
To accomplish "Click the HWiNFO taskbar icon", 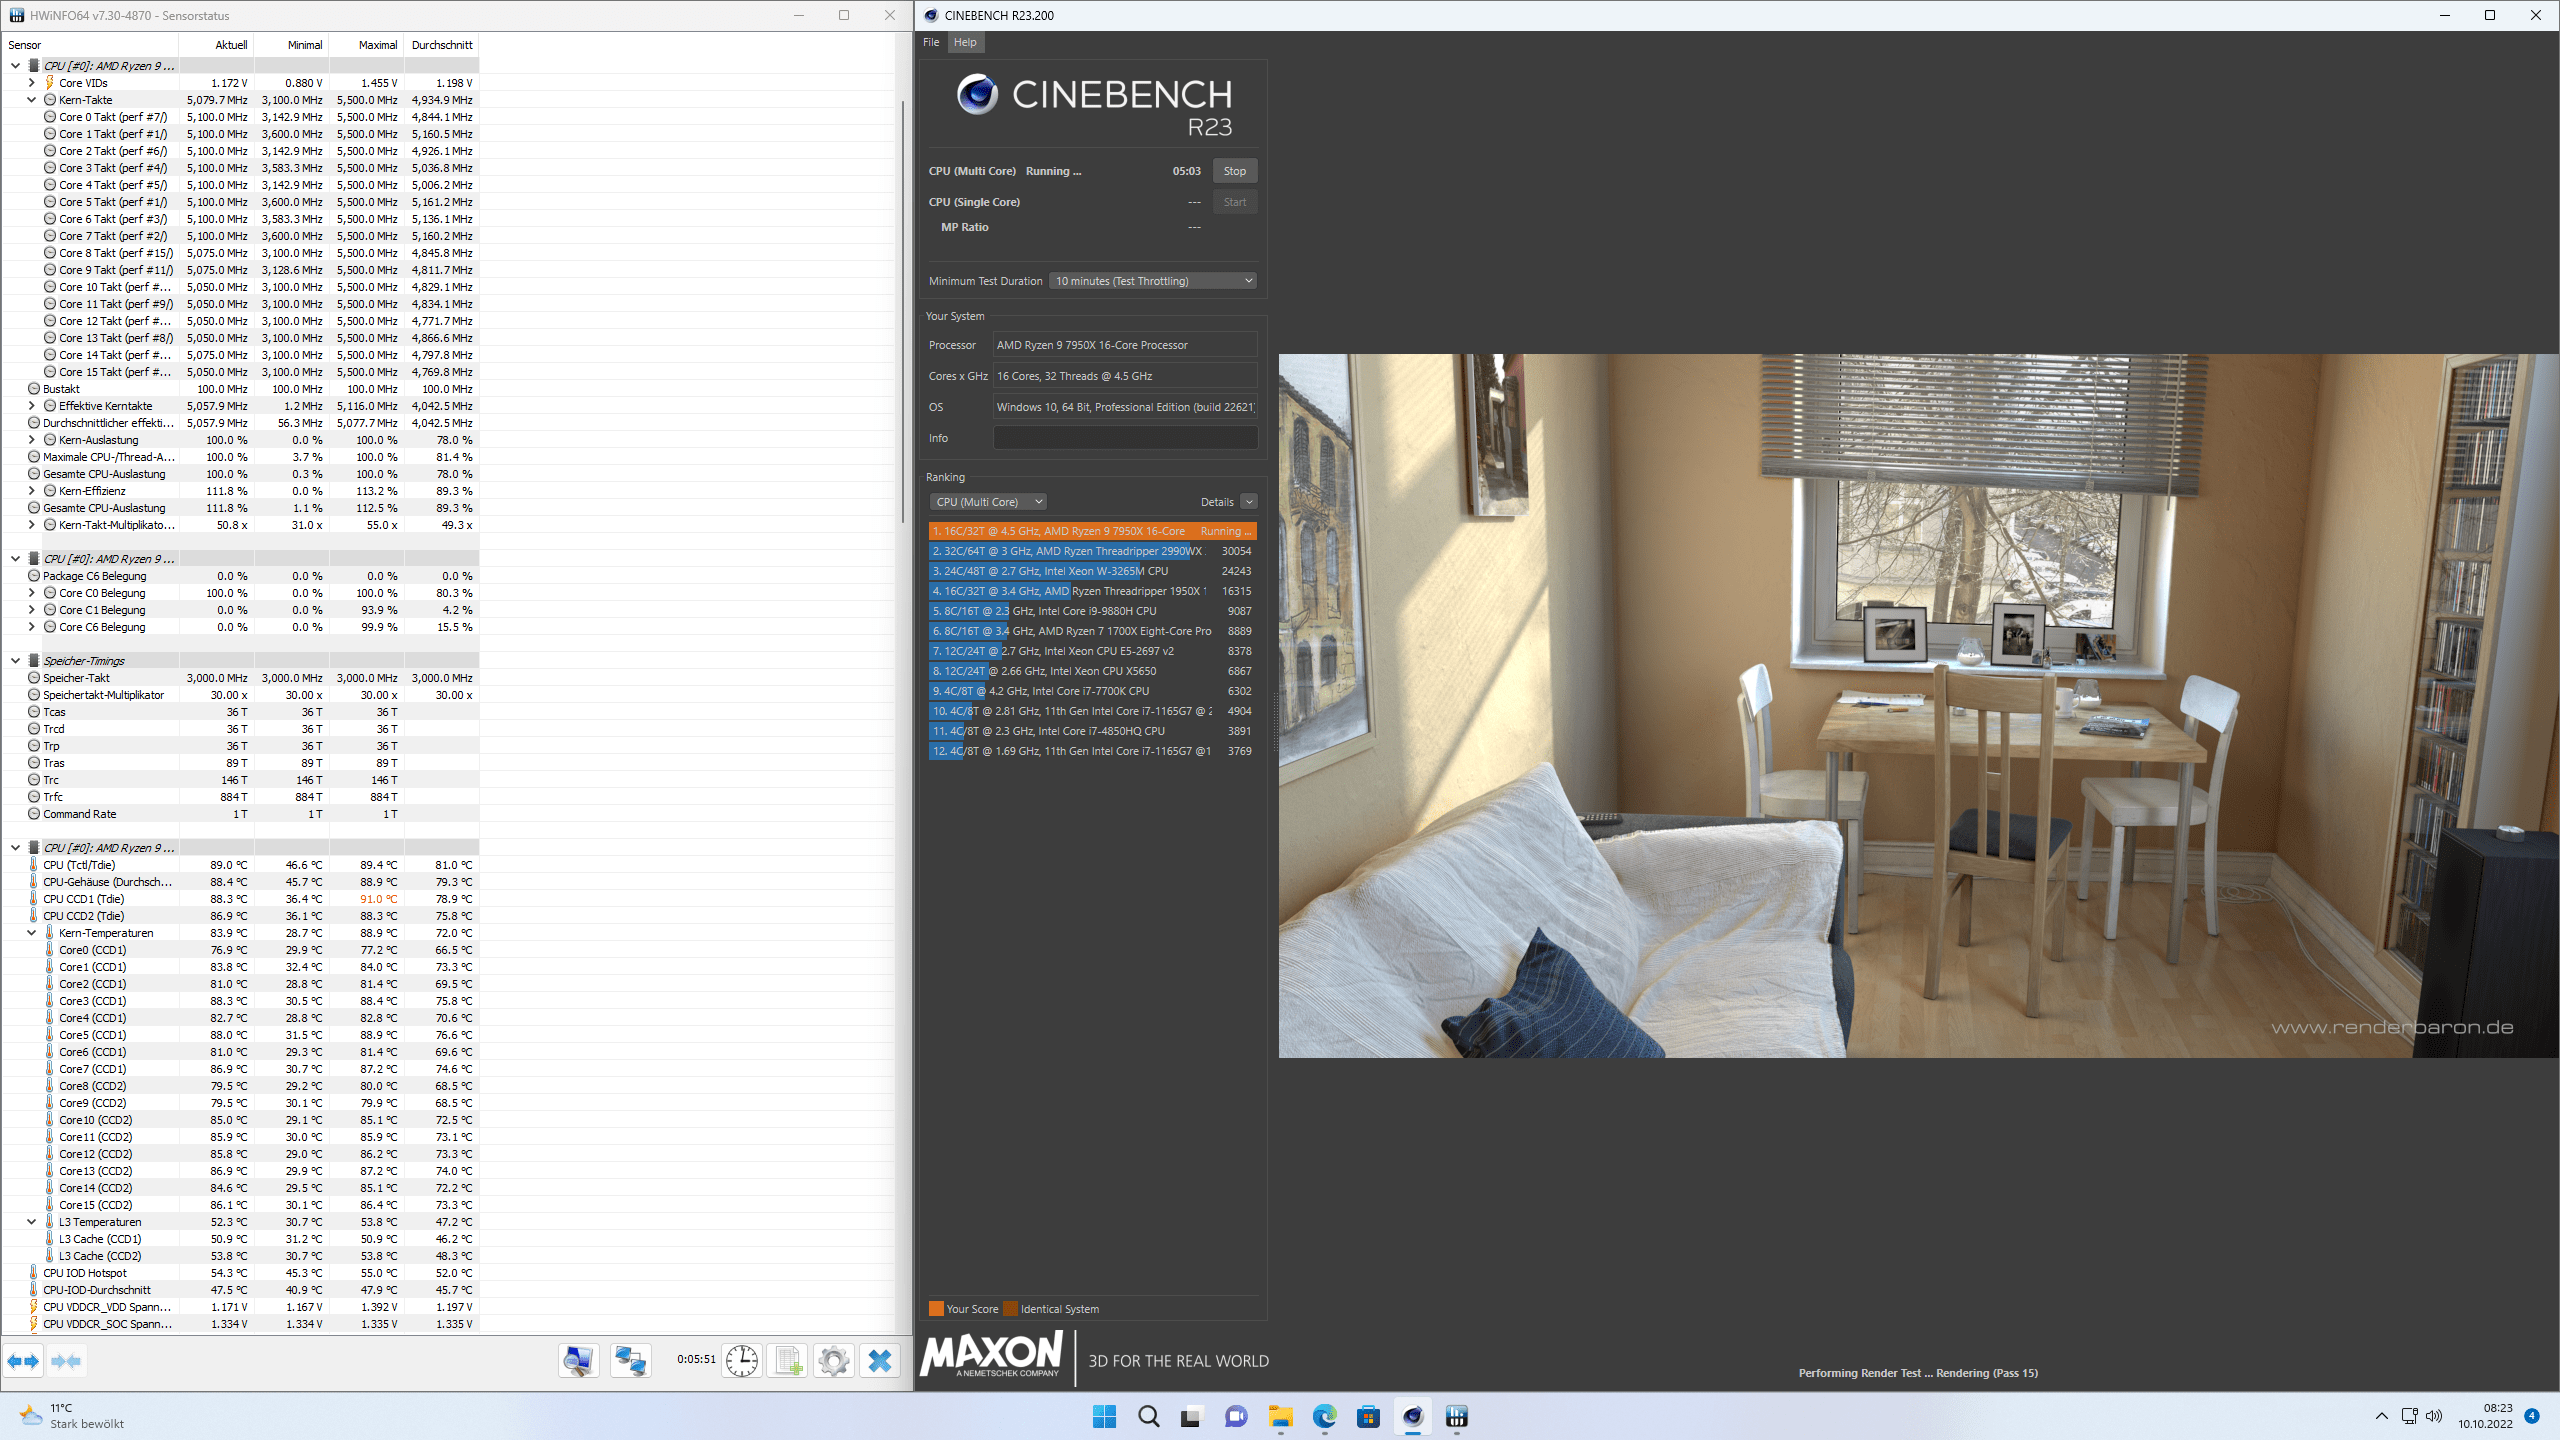I will tap(1456, 1416).
